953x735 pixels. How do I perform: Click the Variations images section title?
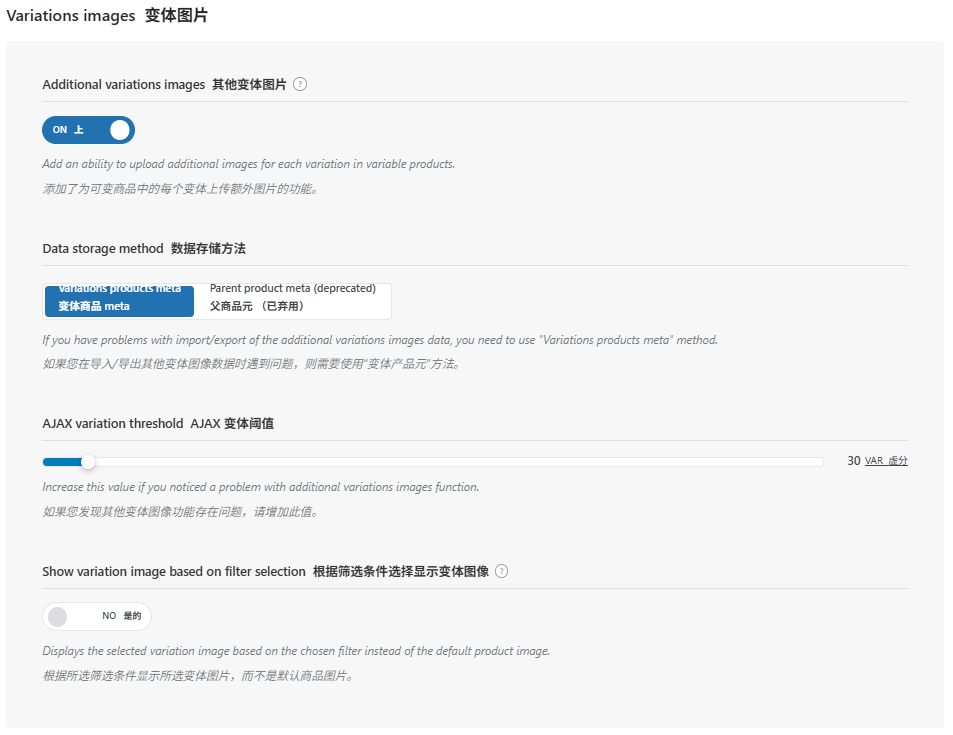pos(107,15)
